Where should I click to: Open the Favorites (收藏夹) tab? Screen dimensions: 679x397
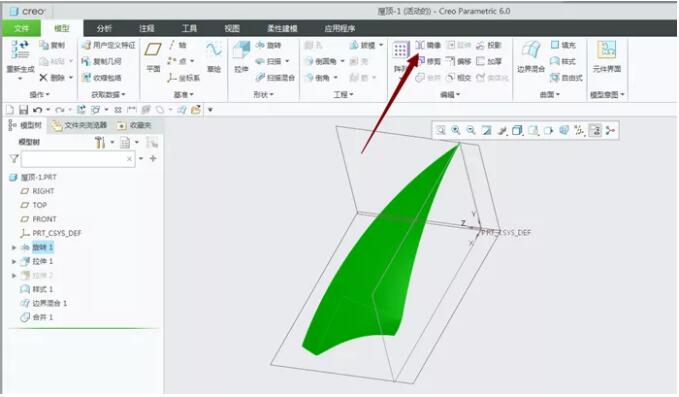(x=135, y=126)
